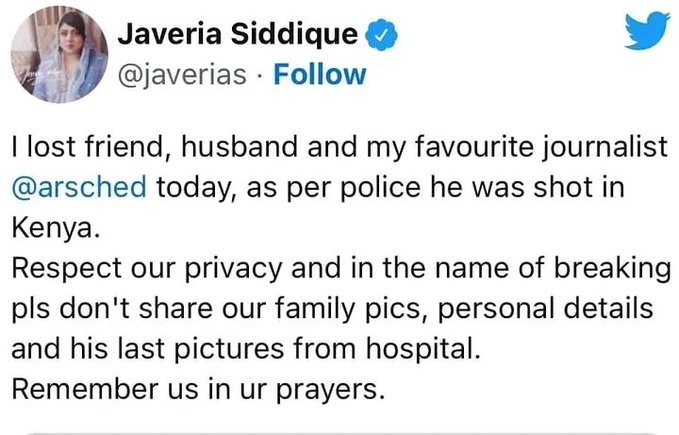
Task: Click the tweet's first line about lost friend
Action: 340,147
